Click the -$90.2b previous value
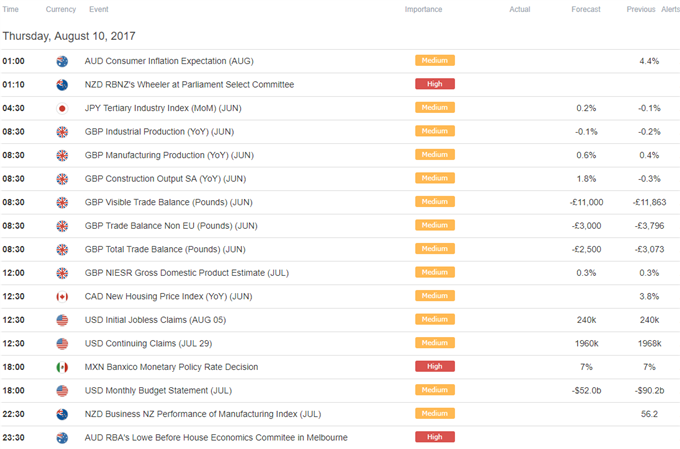 [649, 391]
